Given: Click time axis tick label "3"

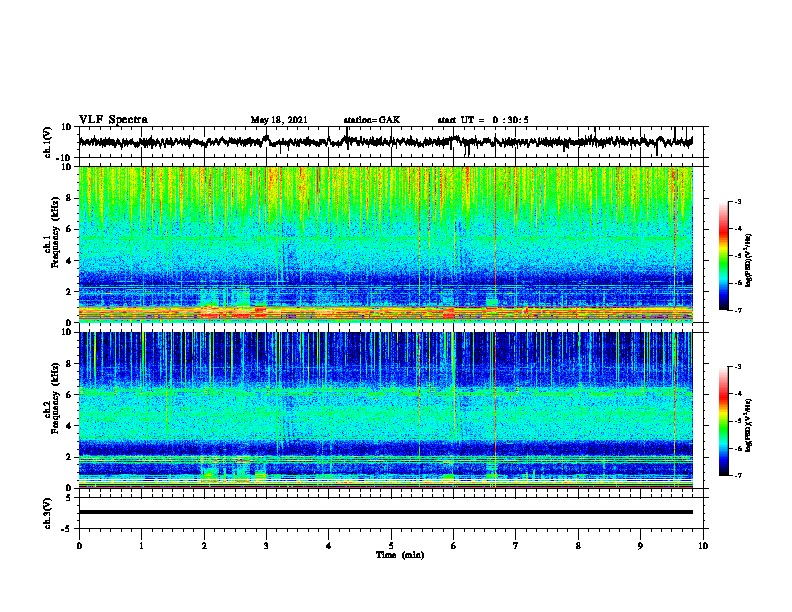Looking at the screenshot, I should pyautogui.click(x=266, y=546).
